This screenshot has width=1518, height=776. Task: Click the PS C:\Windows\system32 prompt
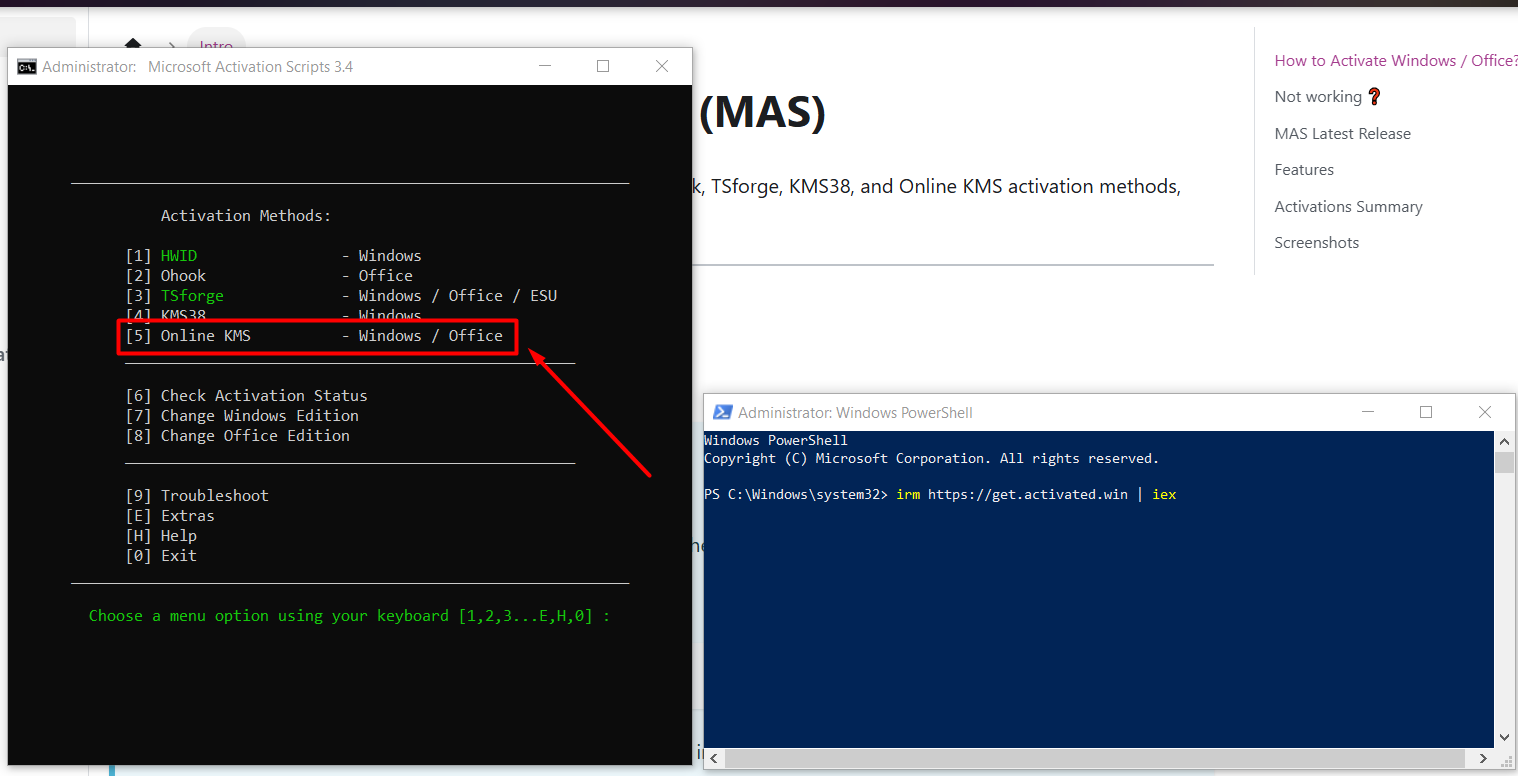click(796, 495)
